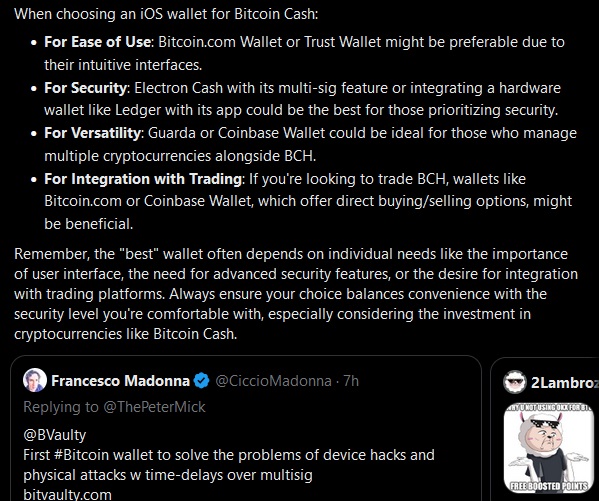This screenshot has width=599, height=501.
Task: Open Francesco Madonna's profile avatar
Action: click(35, 380)
